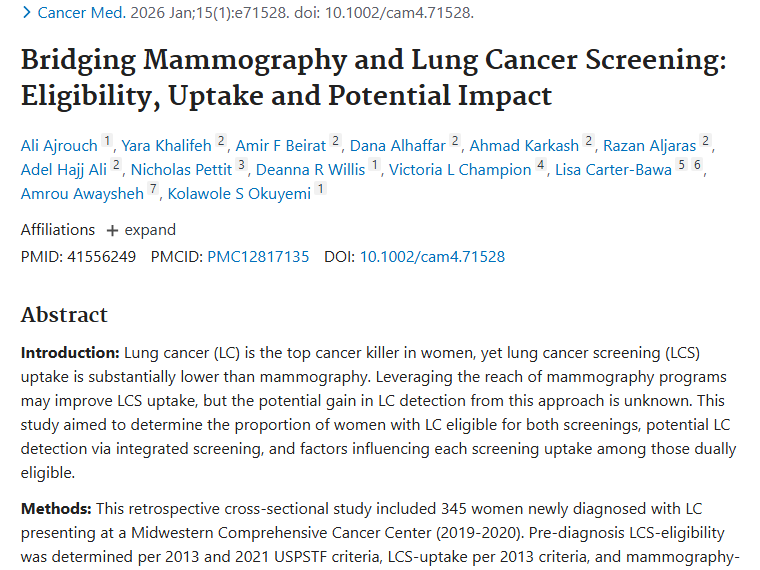Select author Amir F Beirat
The width and height of the screenshot is (760, 570).
point(281,146)
